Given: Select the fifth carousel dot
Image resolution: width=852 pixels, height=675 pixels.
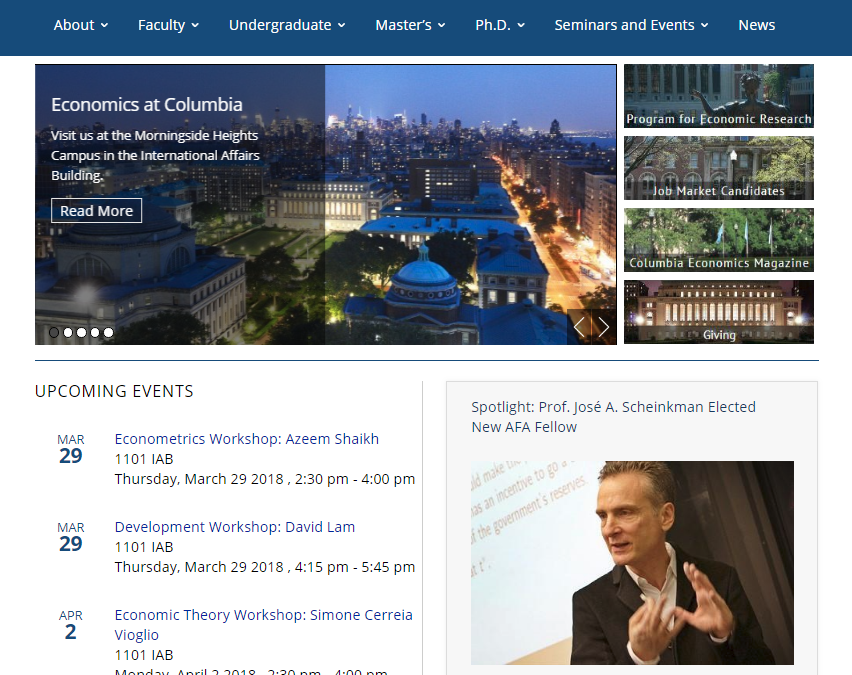Looking at the screenshot, I should coord(108,332).
